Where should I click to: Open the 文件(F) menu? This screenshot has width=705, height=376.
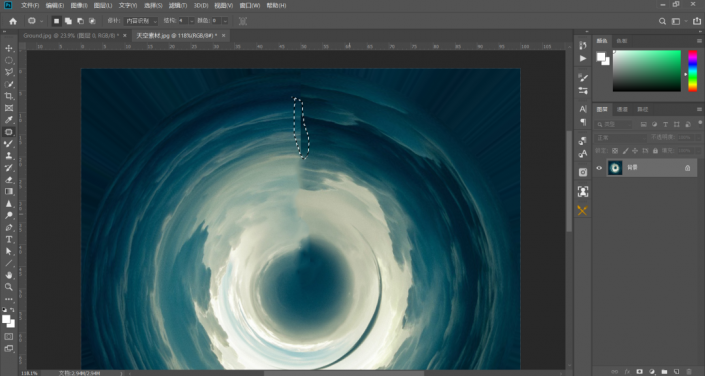30,5
